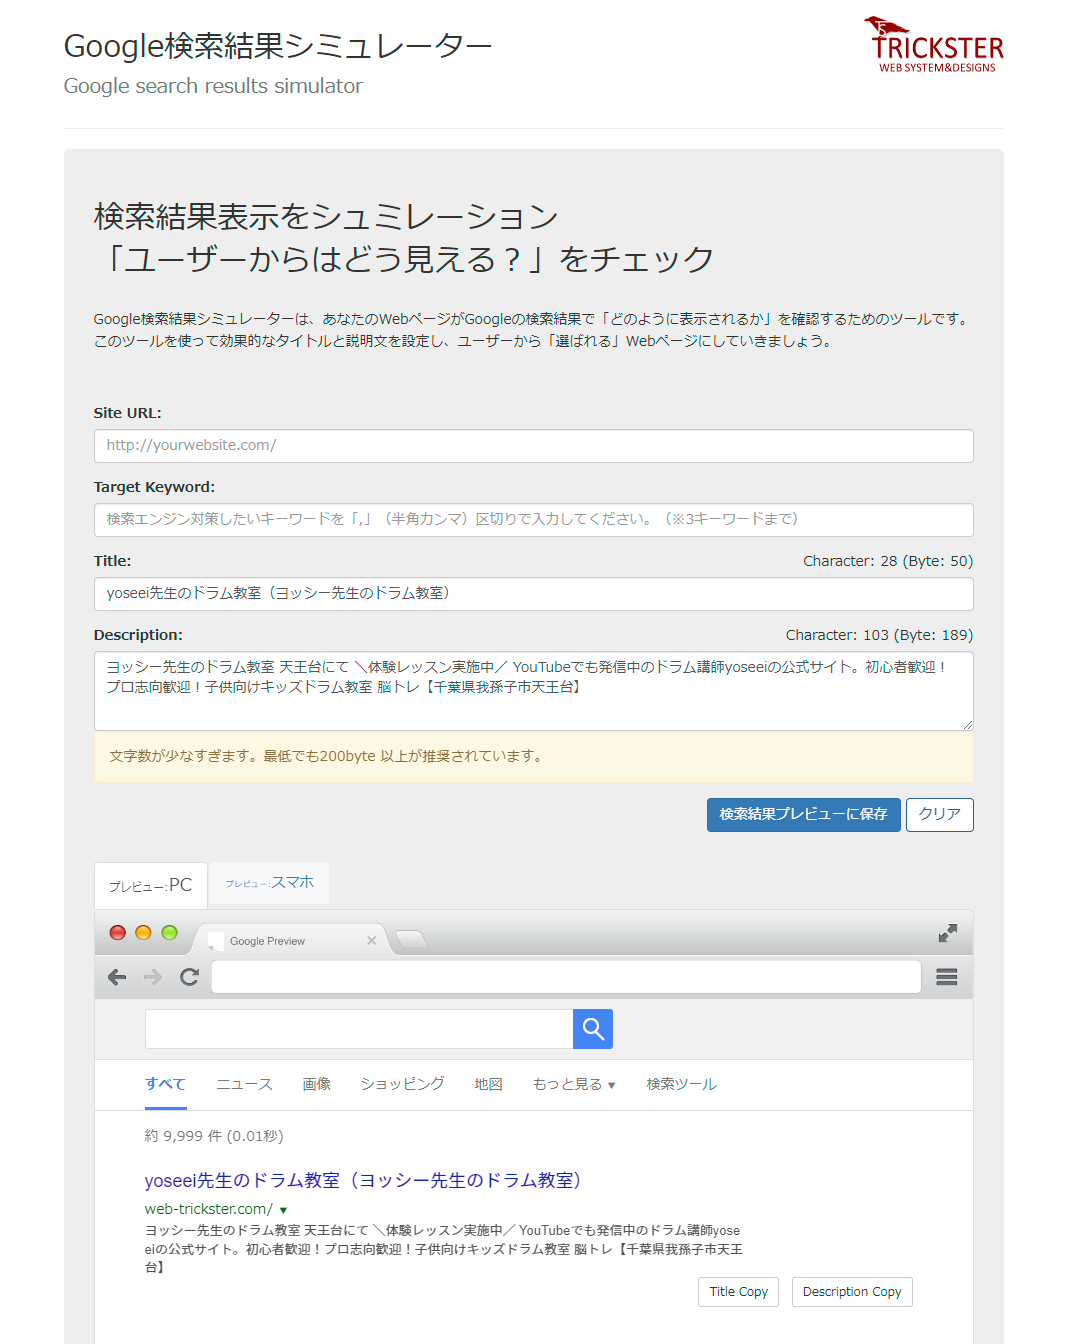The height and width of the screenshot is (1344, 1067).
Task: Click the preview Google search box
Action: (359, 1029)
